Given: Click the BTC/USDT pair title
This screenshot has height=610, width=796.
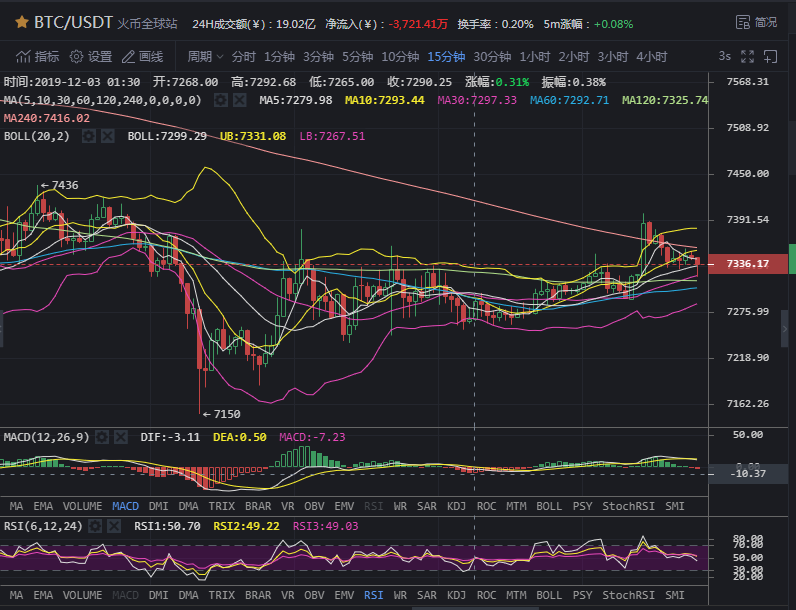Looking at the screenshot, I should click(x=73, y=22).
